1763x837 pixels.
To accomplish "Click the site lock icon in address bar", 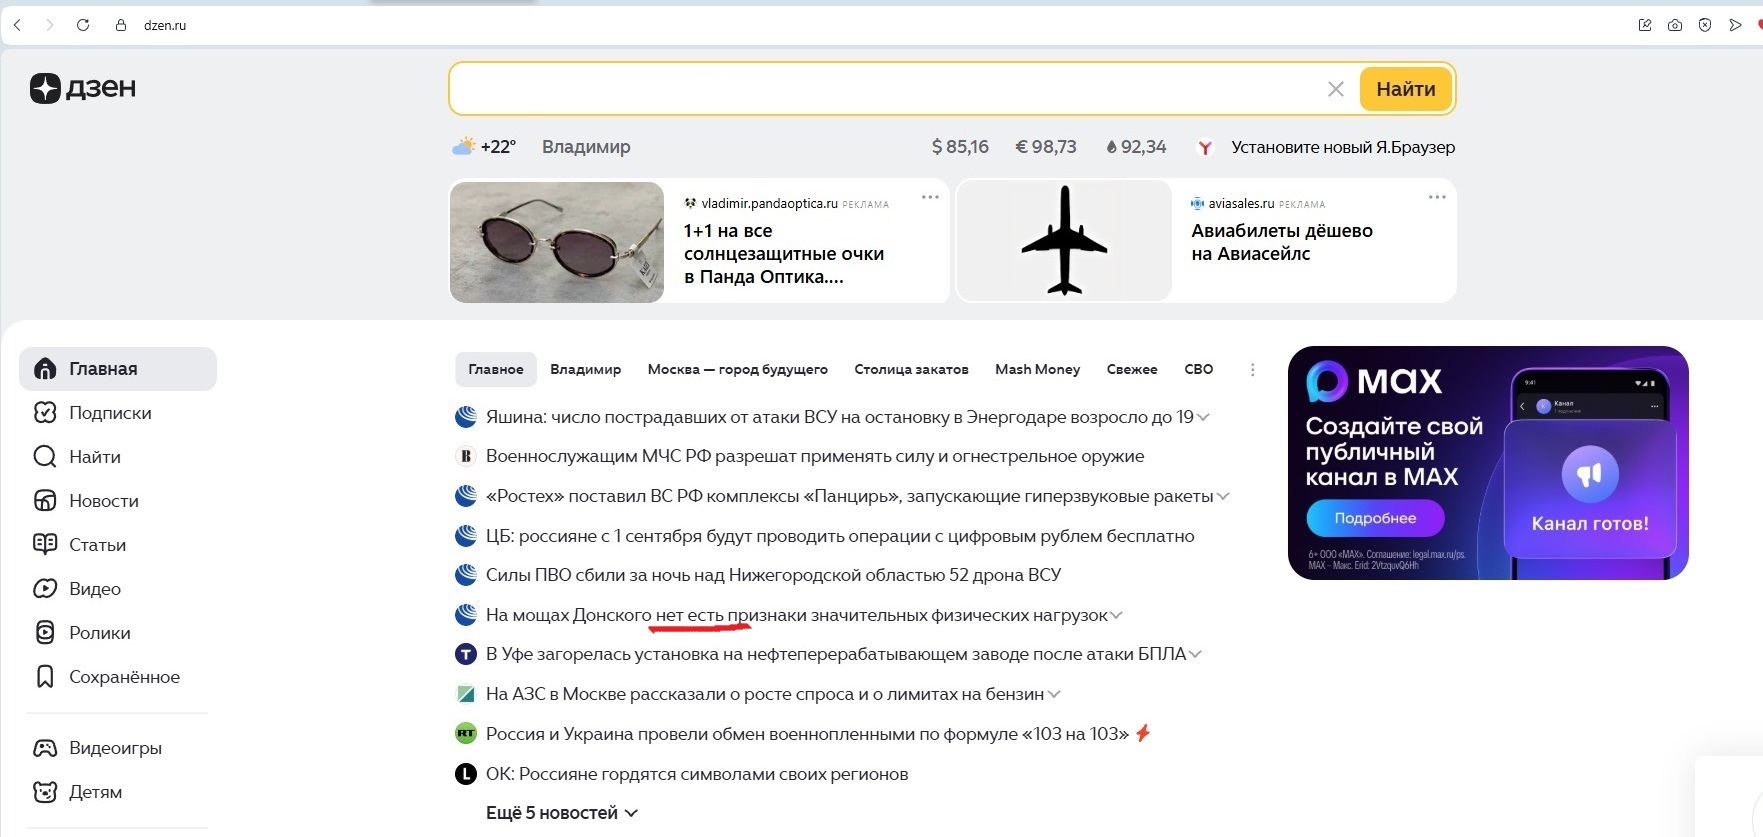I will [121, 25].
